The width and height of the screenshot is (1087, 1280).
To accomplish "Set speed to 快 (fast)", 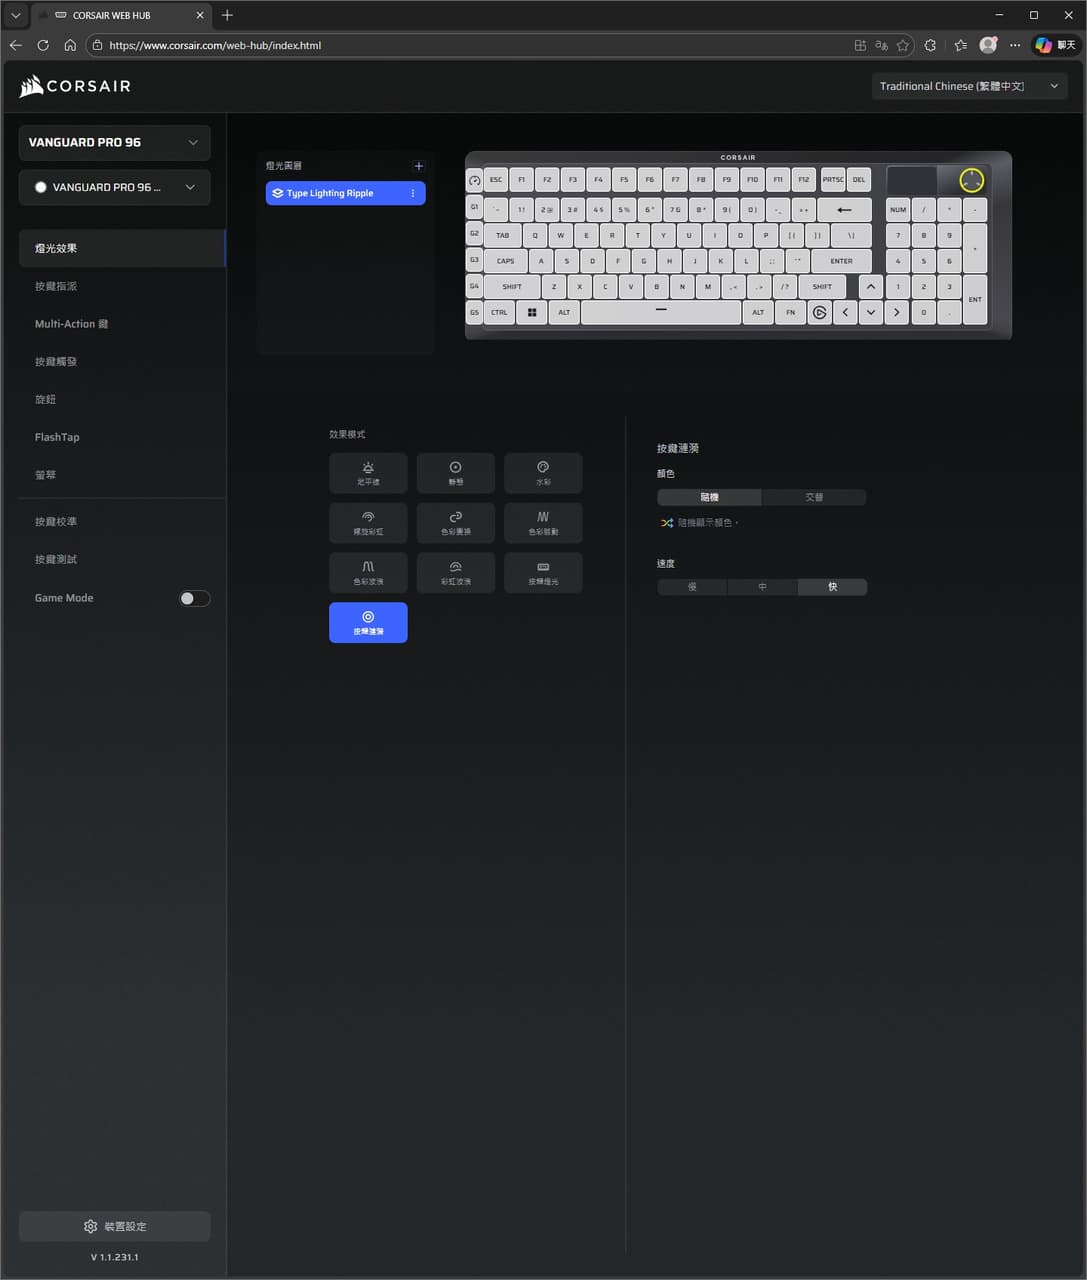I will point(832,587).
